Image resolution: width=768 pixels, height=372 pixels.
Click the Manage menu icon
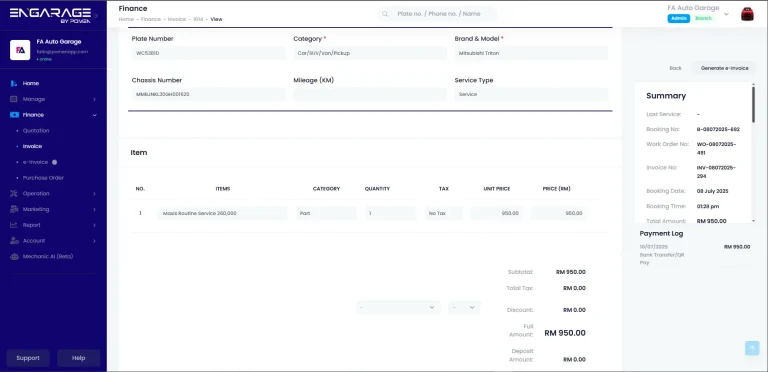14,99
